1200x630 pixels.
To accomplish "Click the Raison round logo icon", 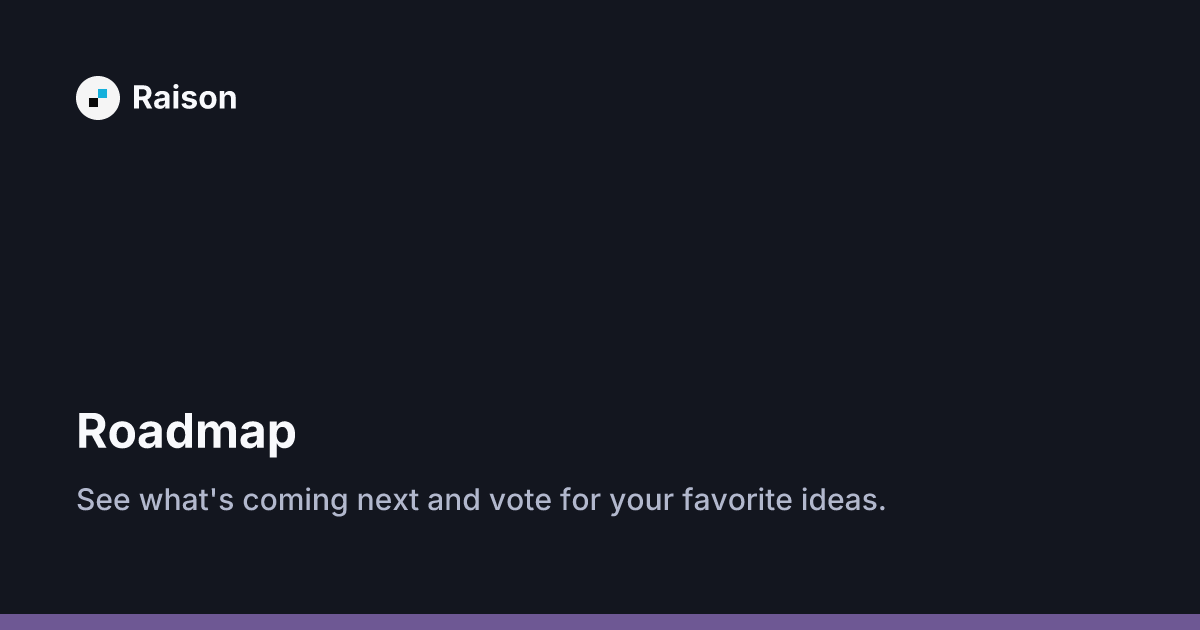I will [x=98, y=98].
